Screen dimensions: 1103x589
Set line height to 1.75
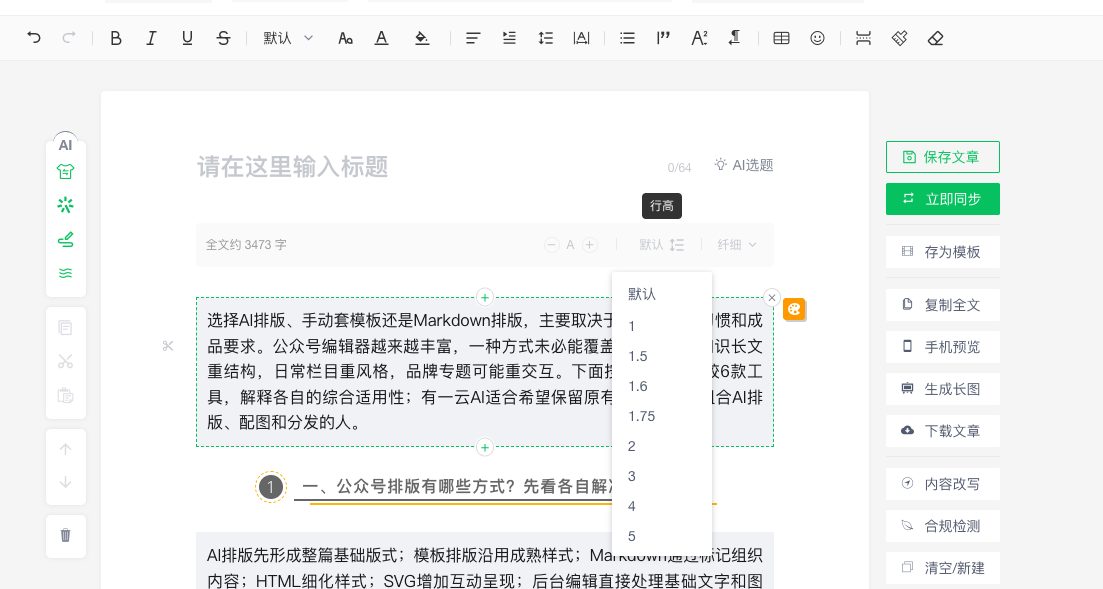pyautogui.click(x=662, y=416)
